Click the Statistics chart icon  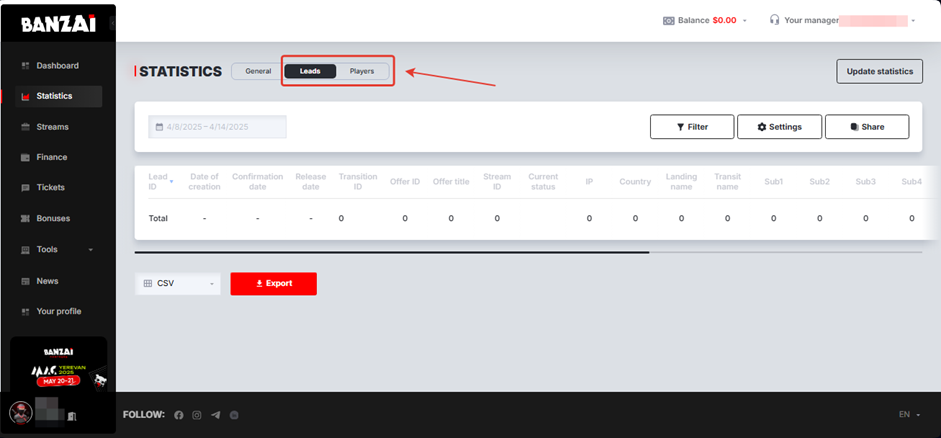click(x=25, y=96)
